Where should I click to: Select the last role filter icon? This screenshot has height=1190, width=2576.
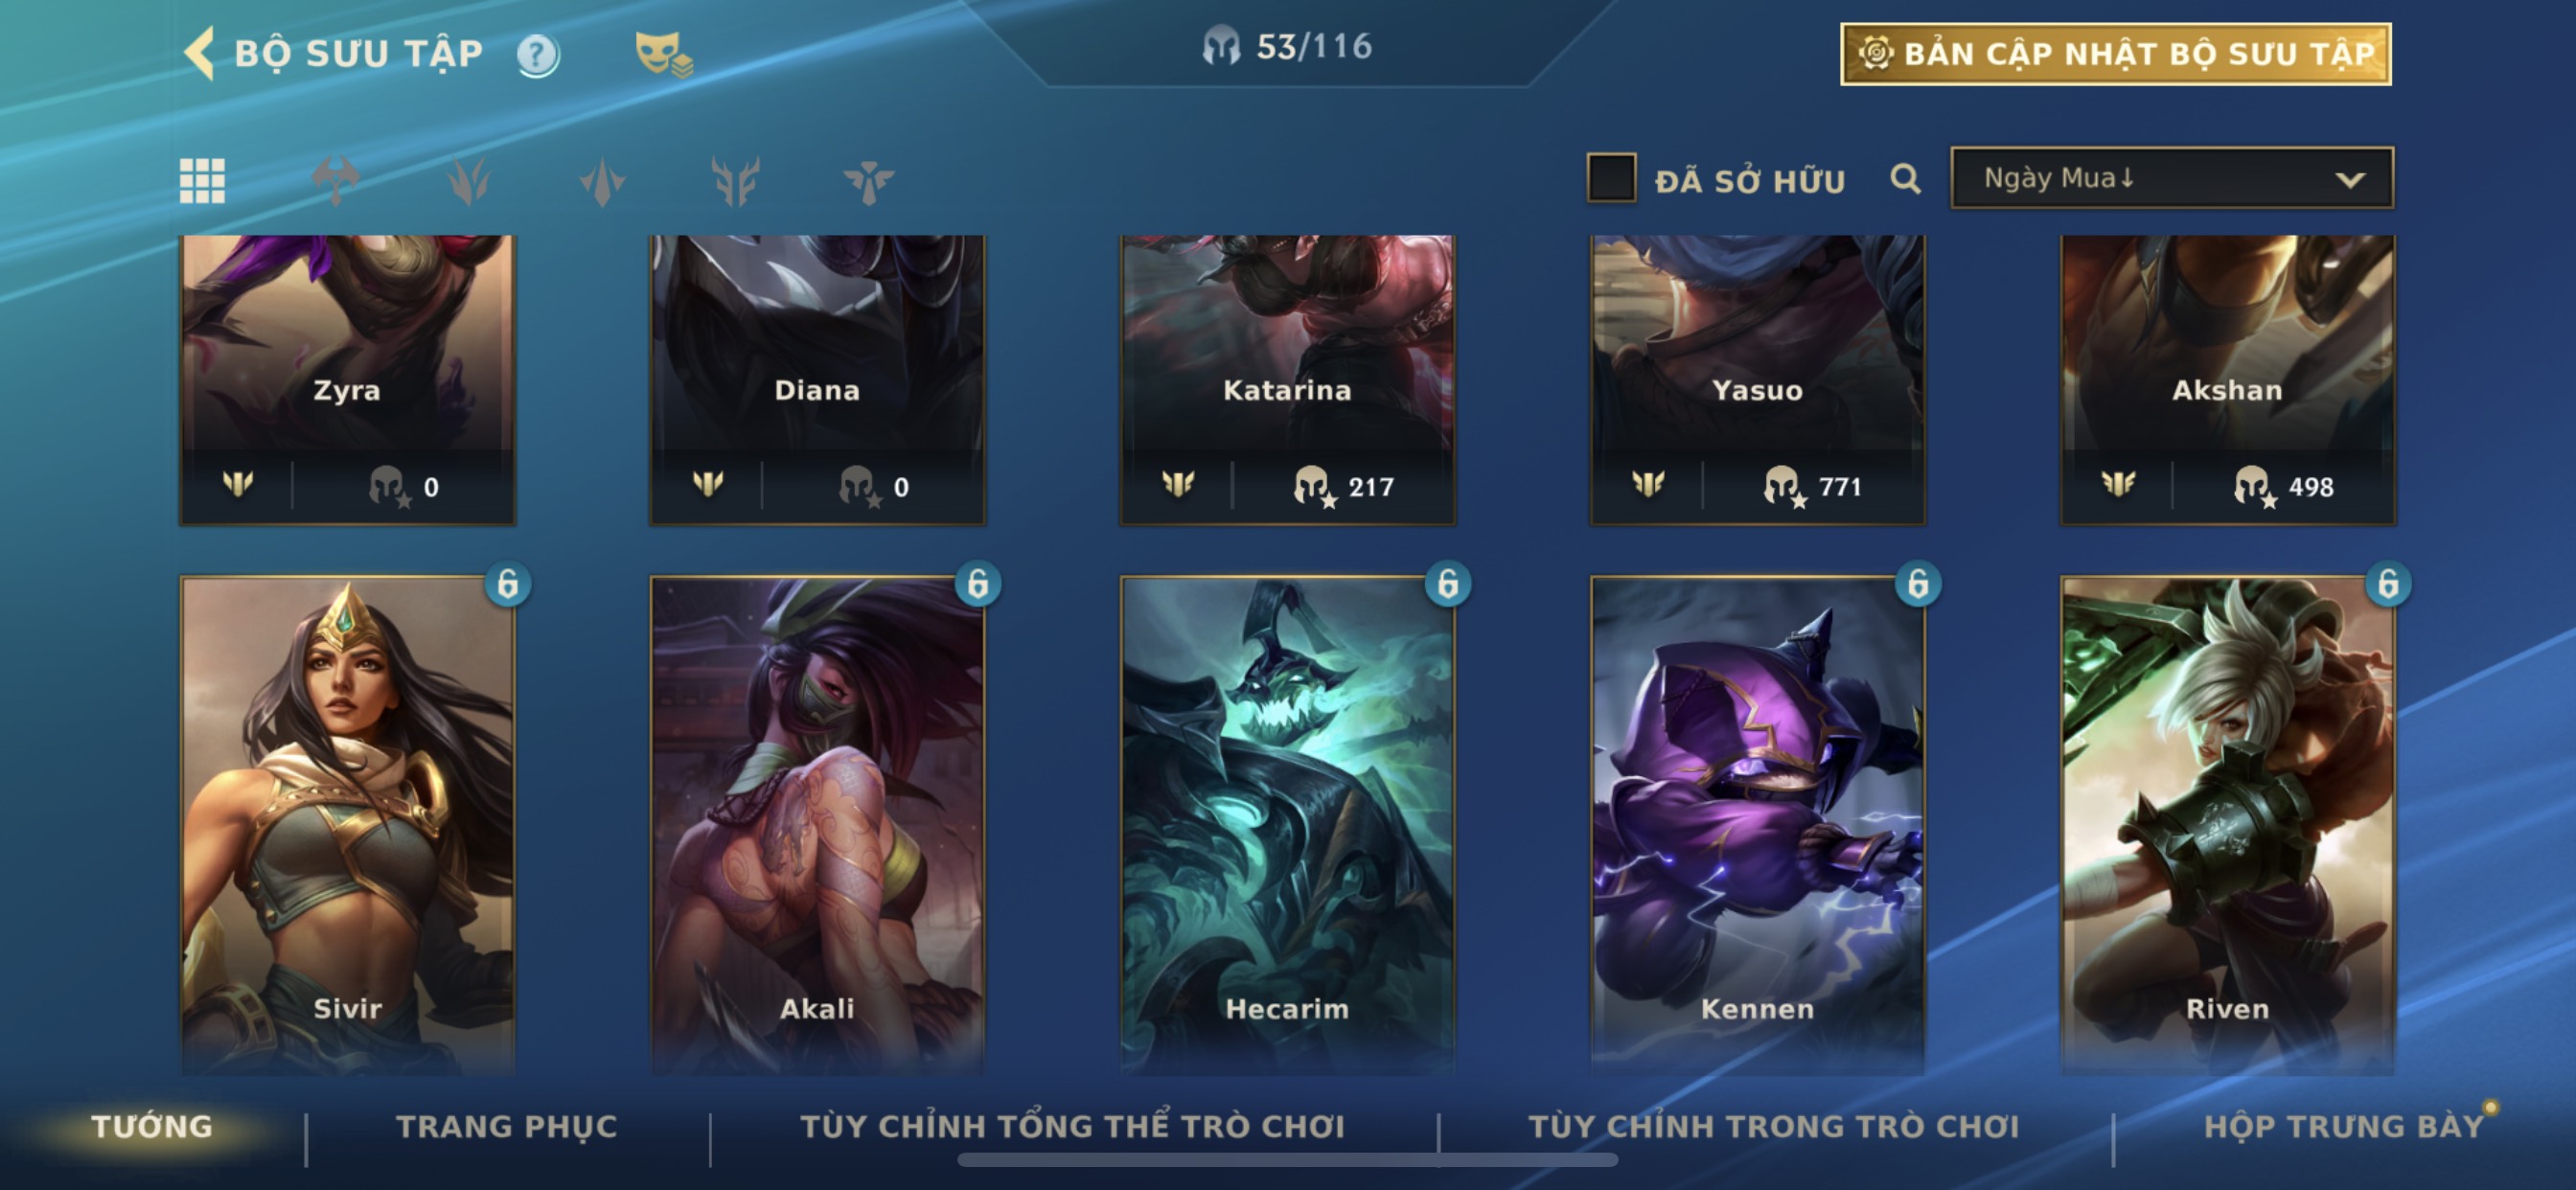[868, 181]
